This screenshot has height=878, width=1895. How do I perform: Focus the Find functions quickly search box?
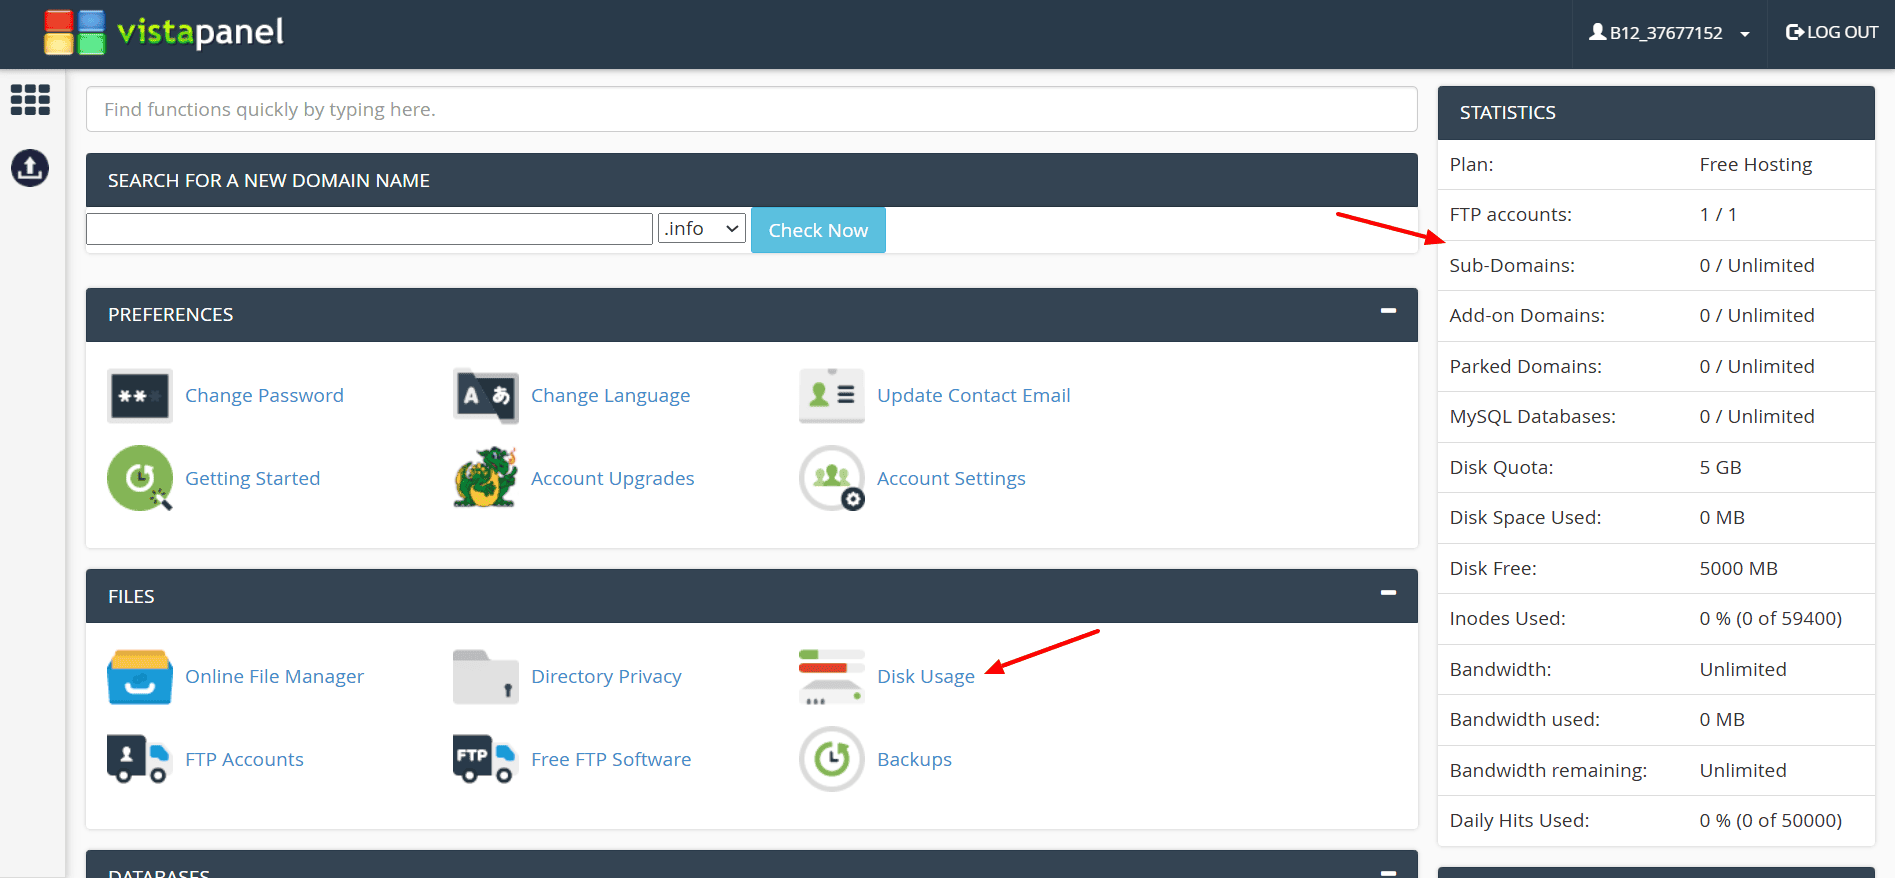point(751,109)
